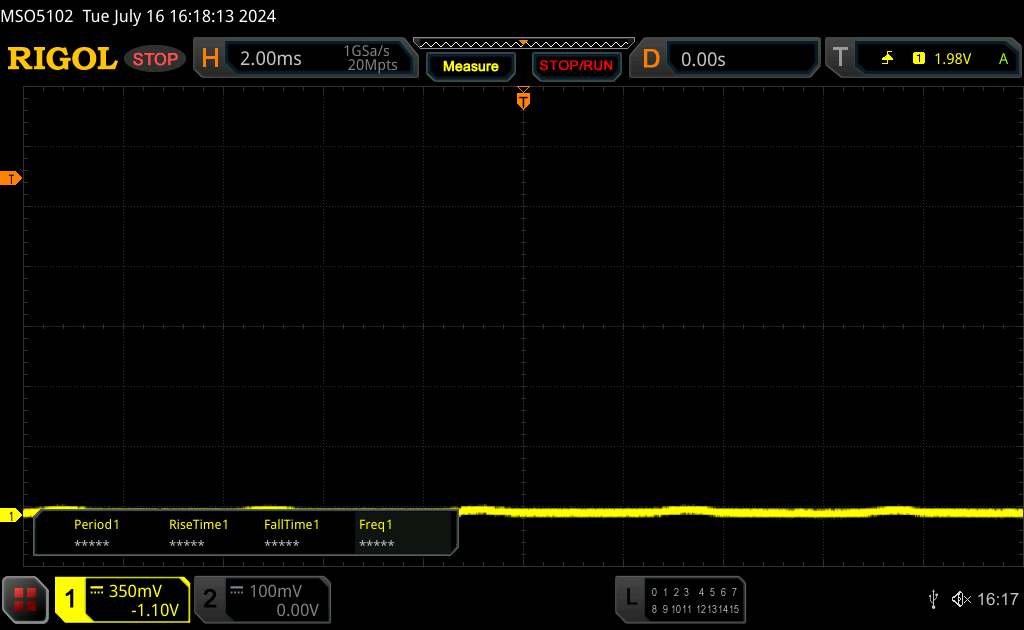Tap the Measure button
The width and height of the screenshot is (1024, 630).
click(470, 66)
